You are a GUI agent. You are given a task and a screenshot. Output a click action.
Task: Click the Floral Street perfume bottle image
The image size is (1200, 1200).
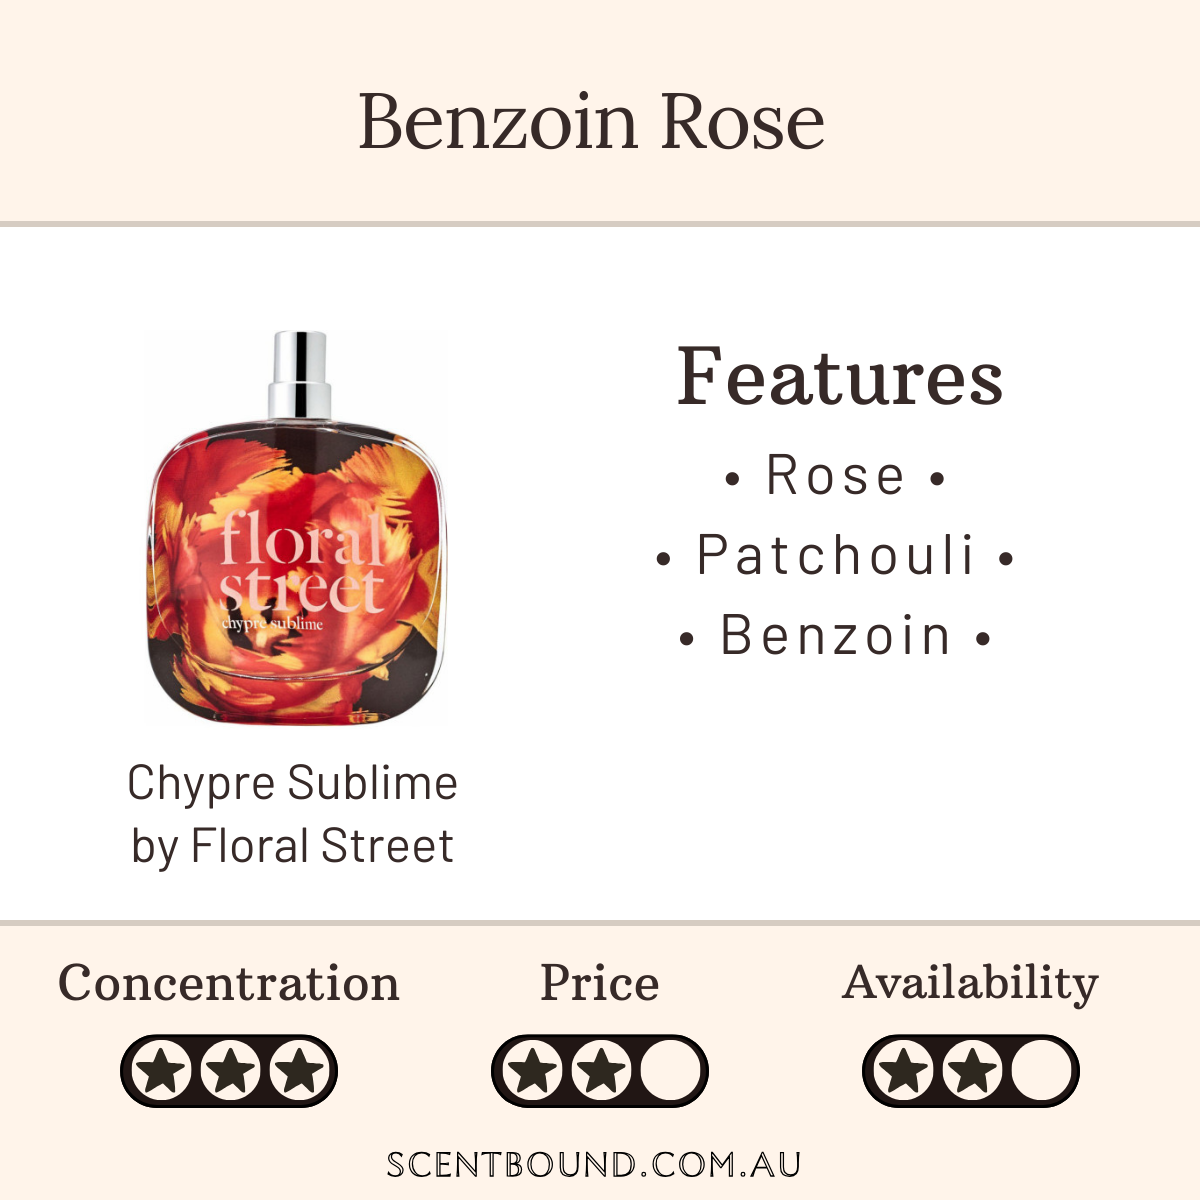click(x=297, y=570)
